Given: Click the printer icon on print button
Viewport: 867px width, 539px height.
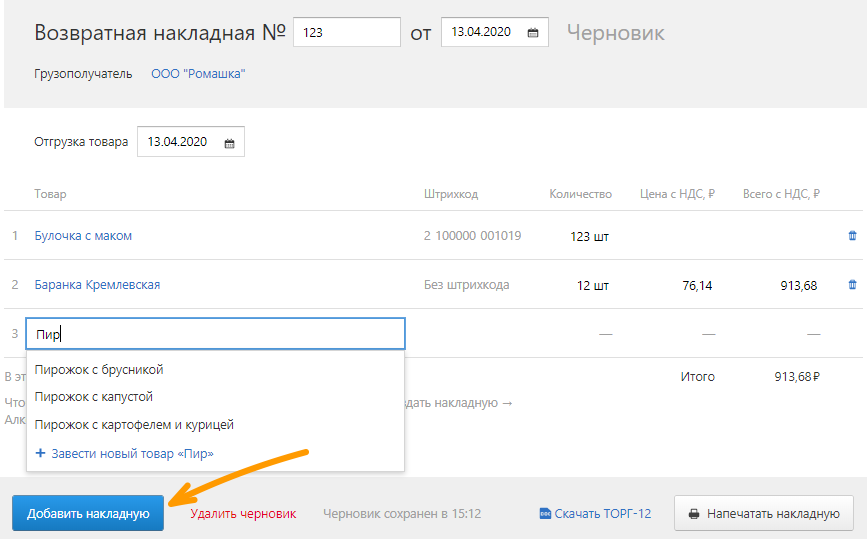Looking at the screenshot, I should 694,514.
